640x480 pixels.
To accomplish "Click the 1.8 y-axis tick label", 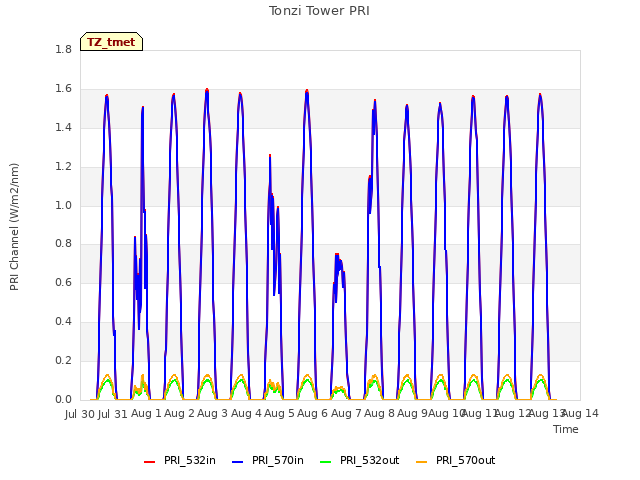I will point(63,49).
